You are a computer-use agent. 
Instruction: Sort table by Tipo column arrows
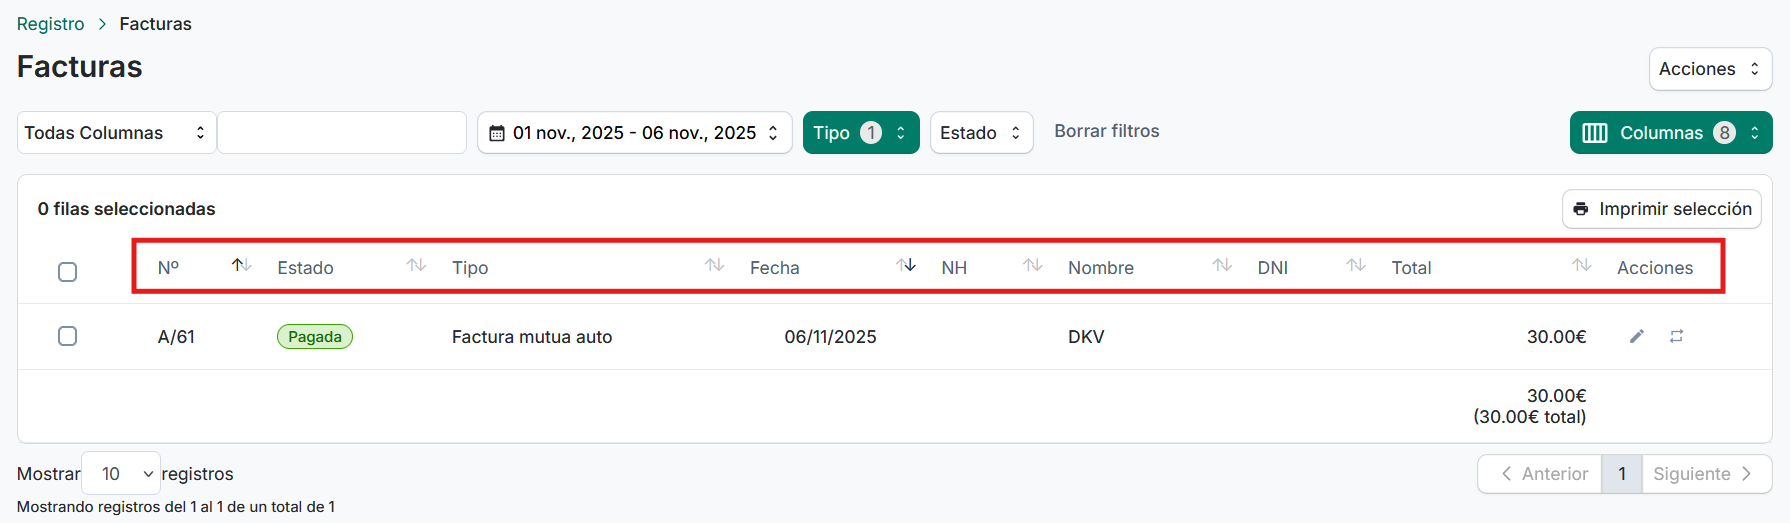(714, 265)
